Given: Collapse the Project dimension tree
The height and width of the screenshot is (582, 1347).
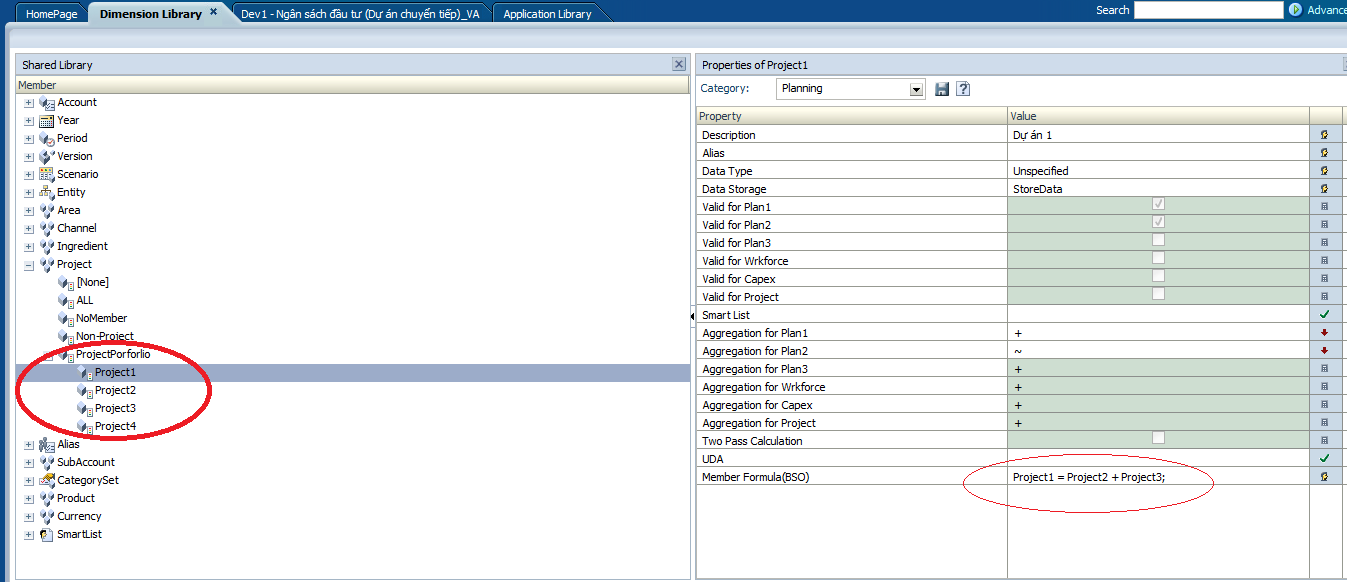Looking at the screenshot, I should coord(28,263).
